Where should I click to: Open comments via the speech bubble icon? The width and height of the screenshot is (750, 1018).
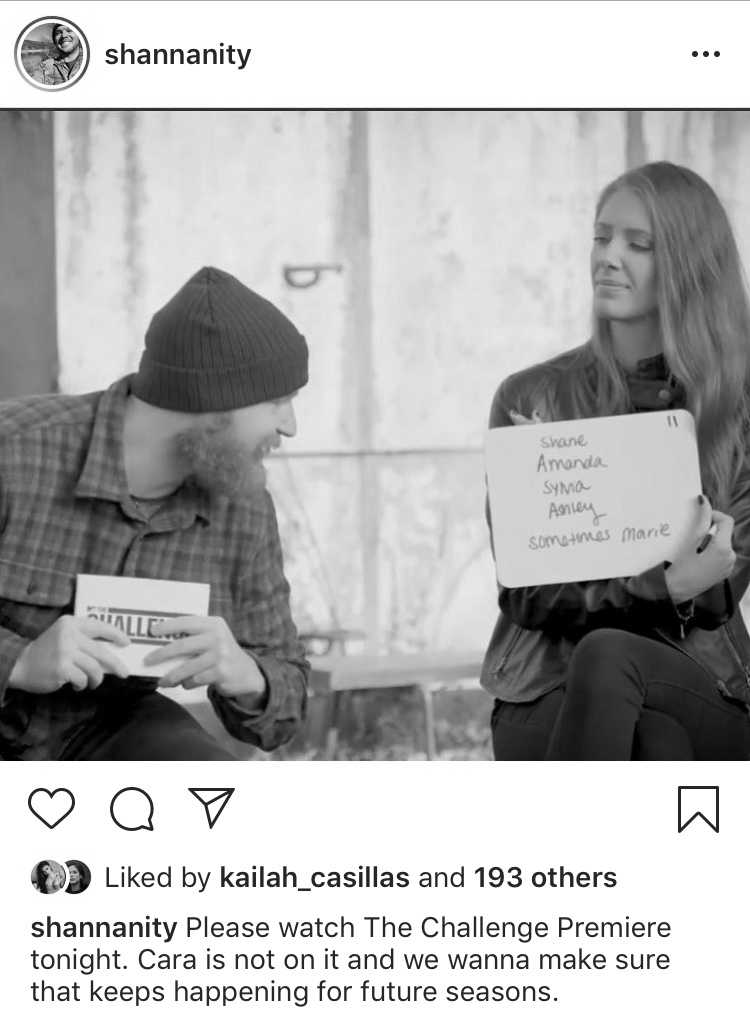132,809
